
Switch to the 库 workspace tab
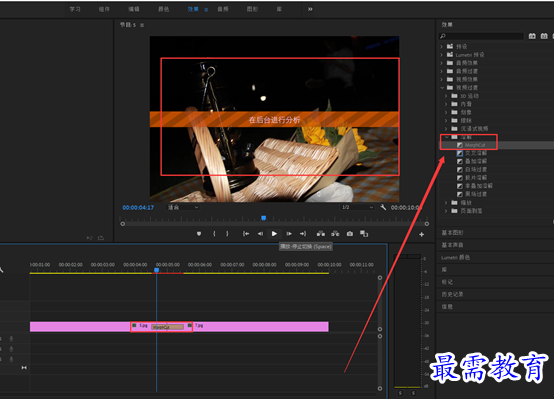279,9
